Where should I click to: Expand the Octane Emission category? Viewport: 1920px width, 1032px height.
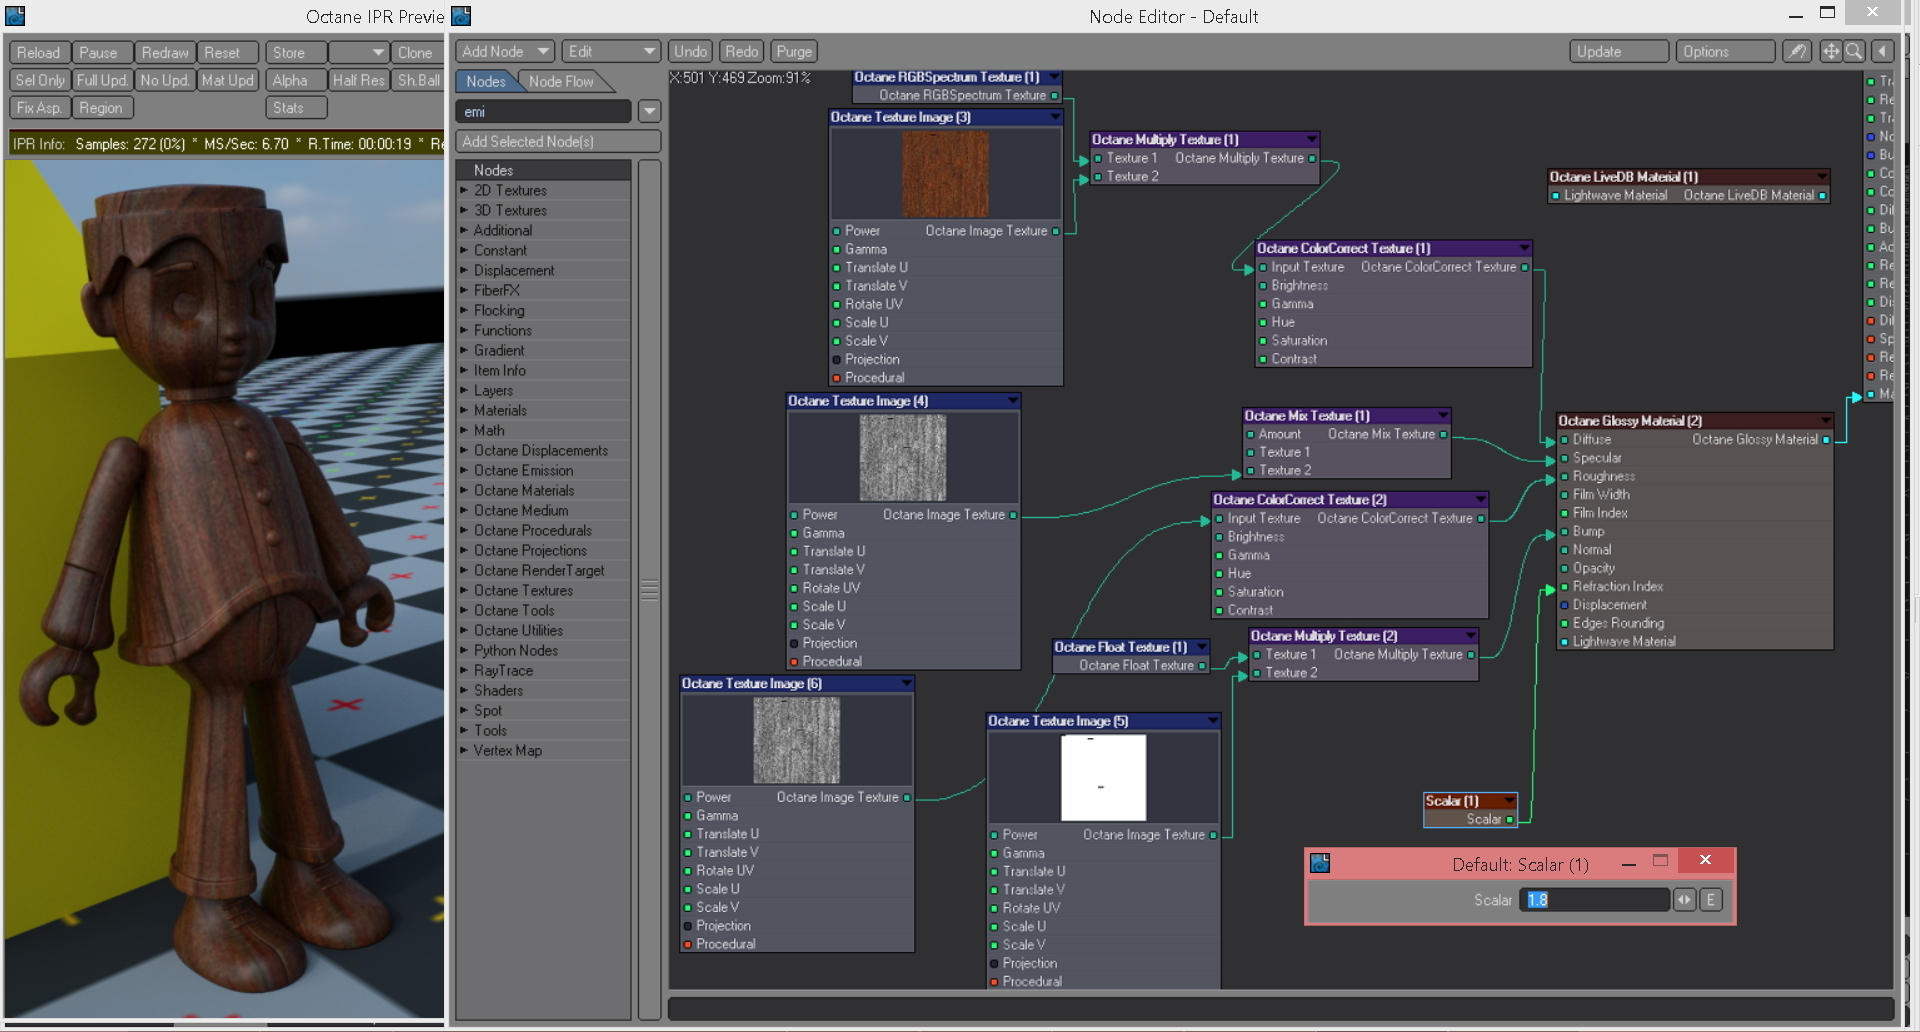pos(464,470)
